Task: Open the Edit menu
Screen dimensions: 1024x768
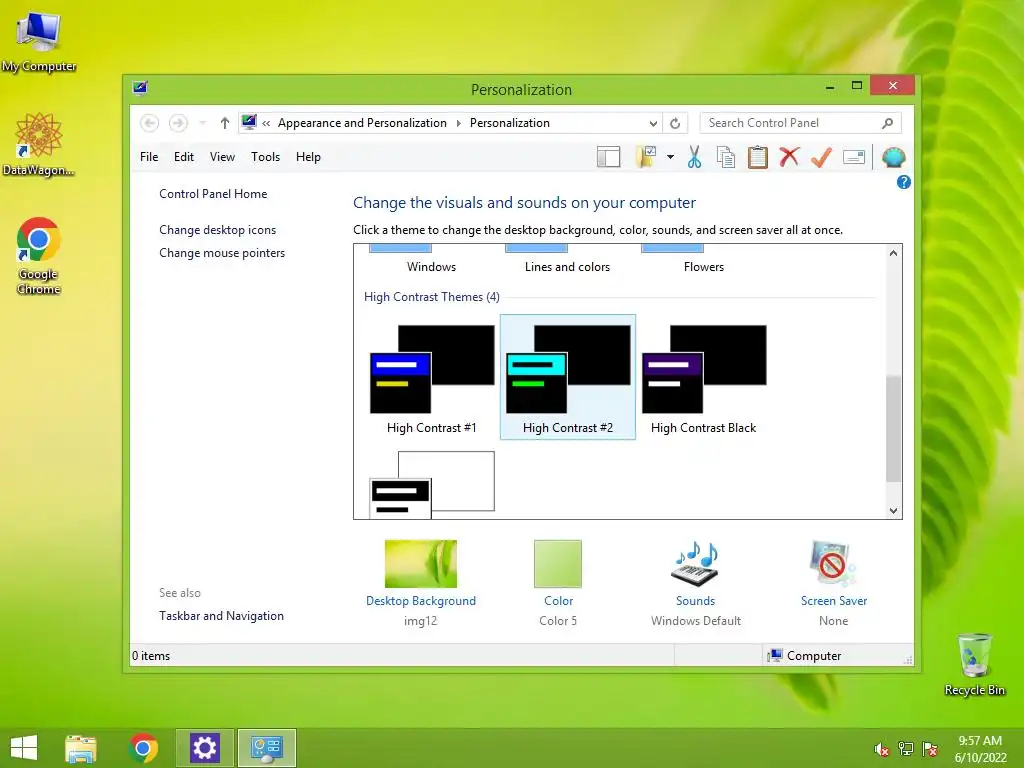Action: [x=184, y=157]
